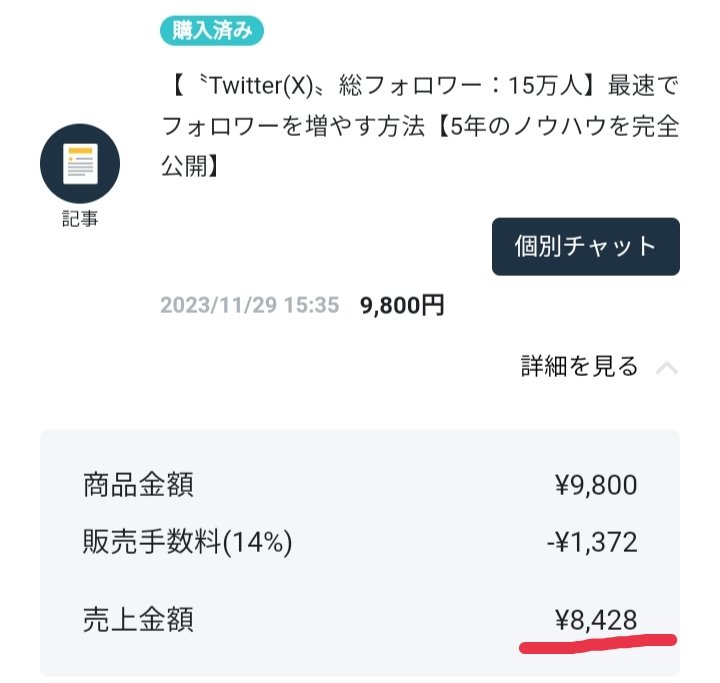
Task: Click the ¥9,800 product amount
Action: [596, 485]
